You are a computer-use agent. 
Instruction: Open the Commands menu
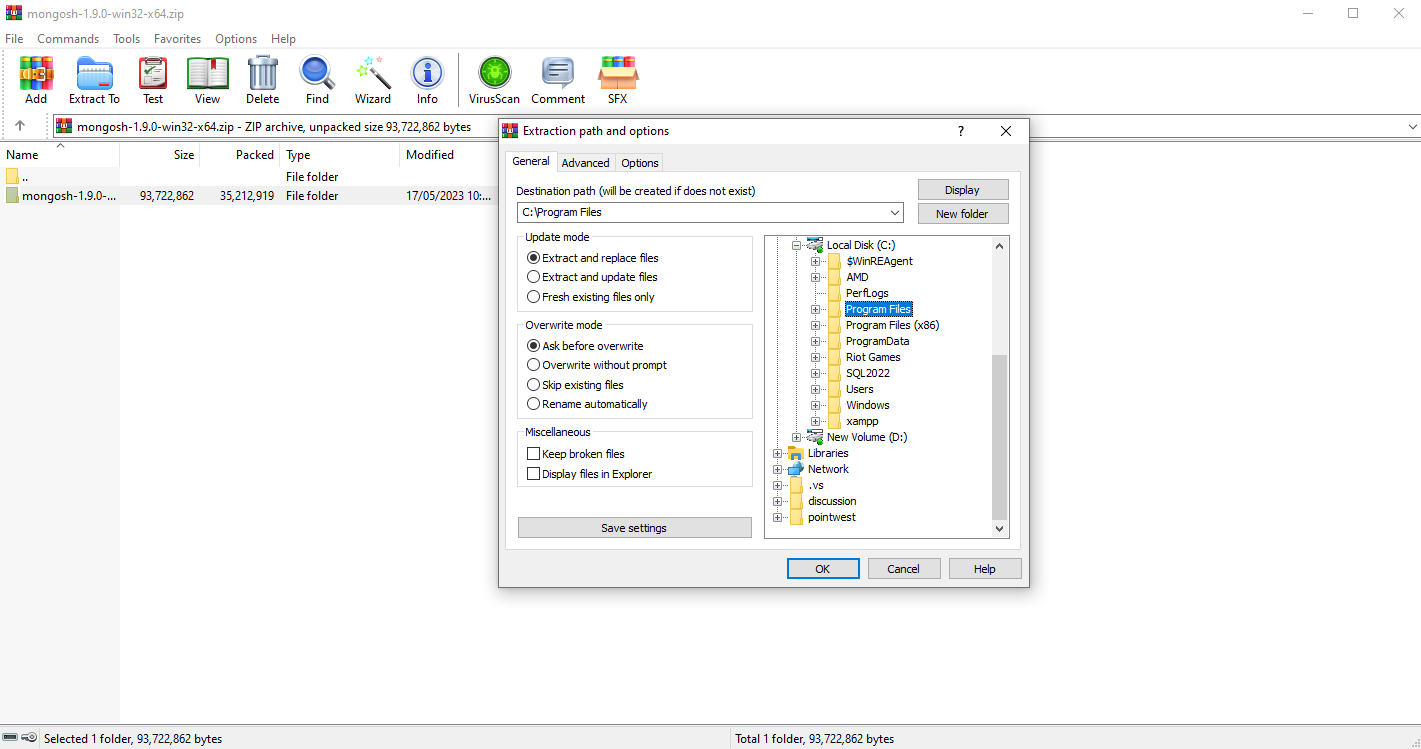(68, 39)
